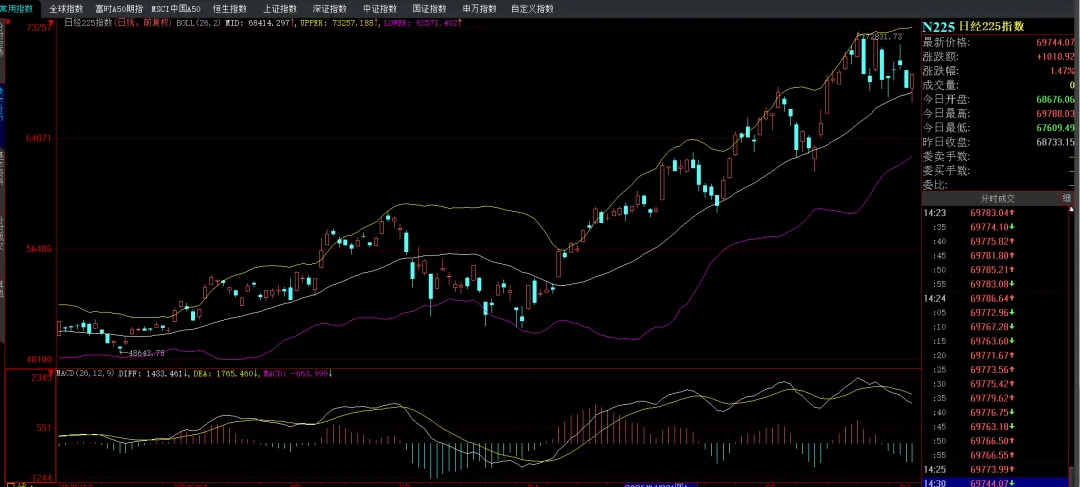Switch to the 国证指数 tab
1080x487 pixels.
pyautogui.click(x=430, y=9)
